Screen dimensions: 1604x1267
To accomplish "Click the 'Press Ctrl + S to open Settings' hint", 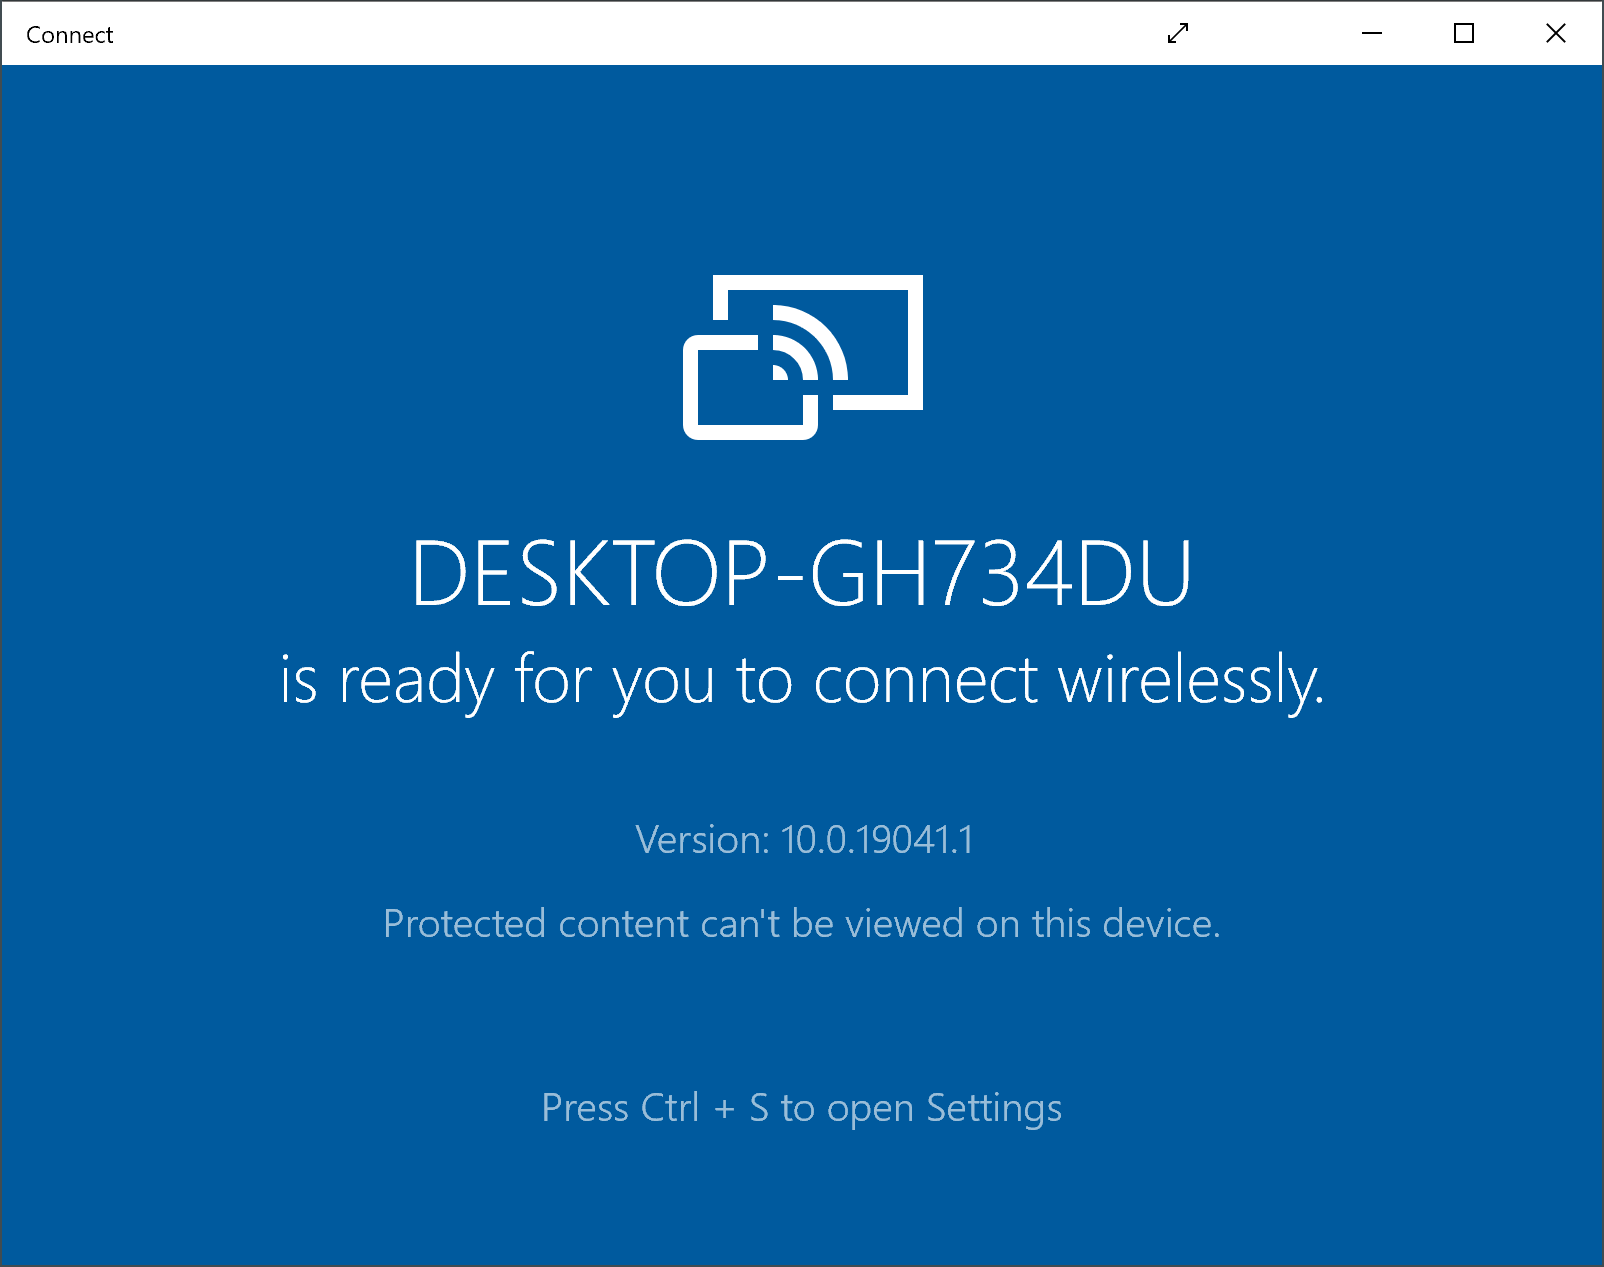I will [x=802, y=1108].
